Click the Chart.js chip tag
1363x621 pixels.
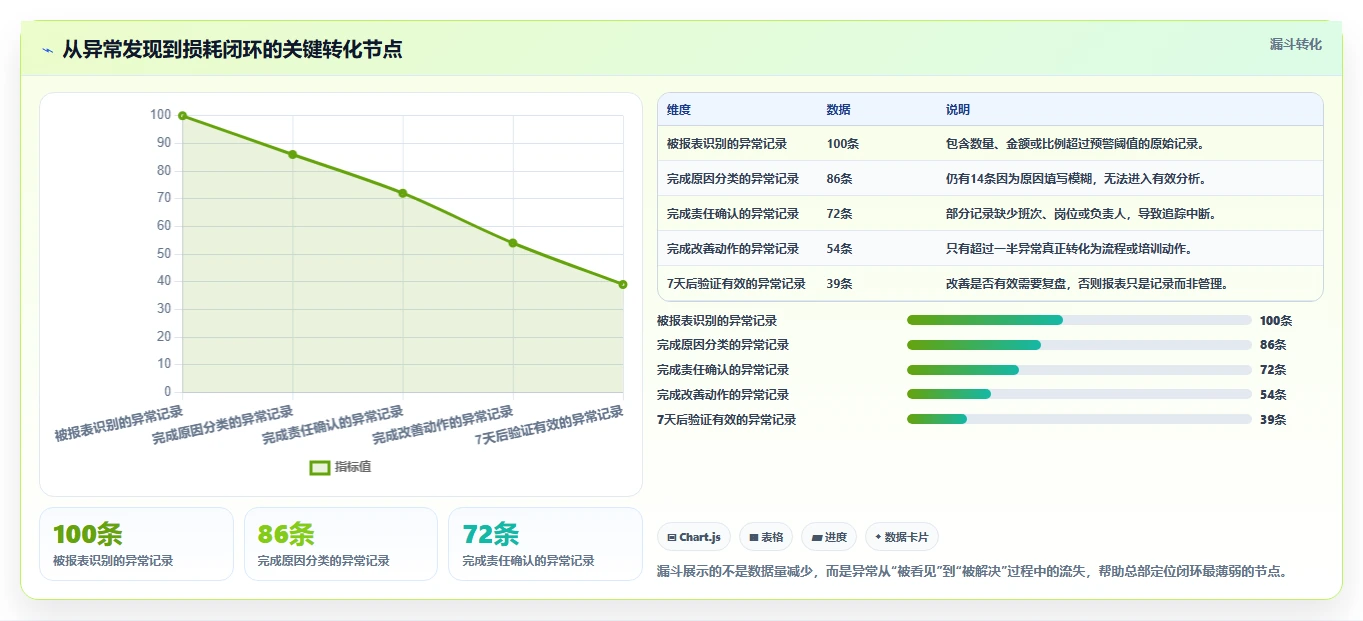pos(694,537)
